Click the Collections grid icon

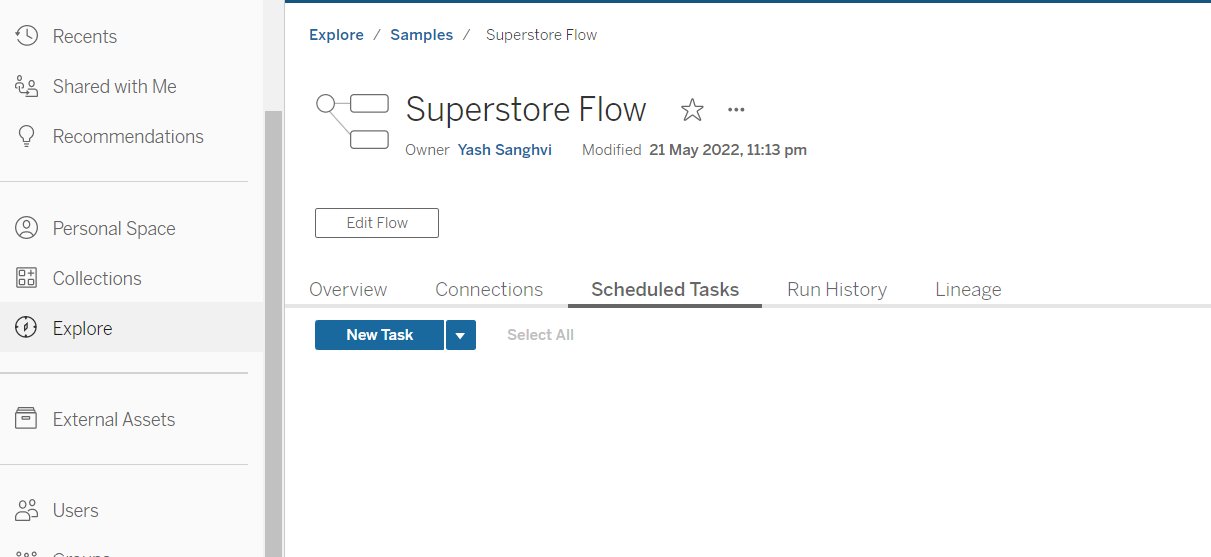coord(27,278)
